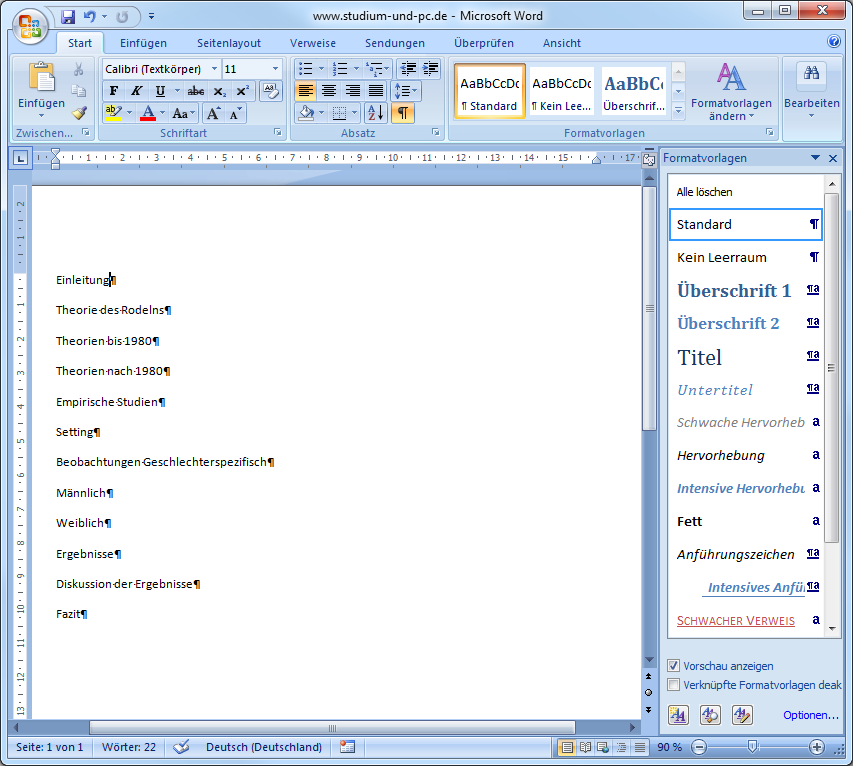Open the Verweise ribbon tab
The height and width of the screenshot is (766, 853).
pos(313,43)
